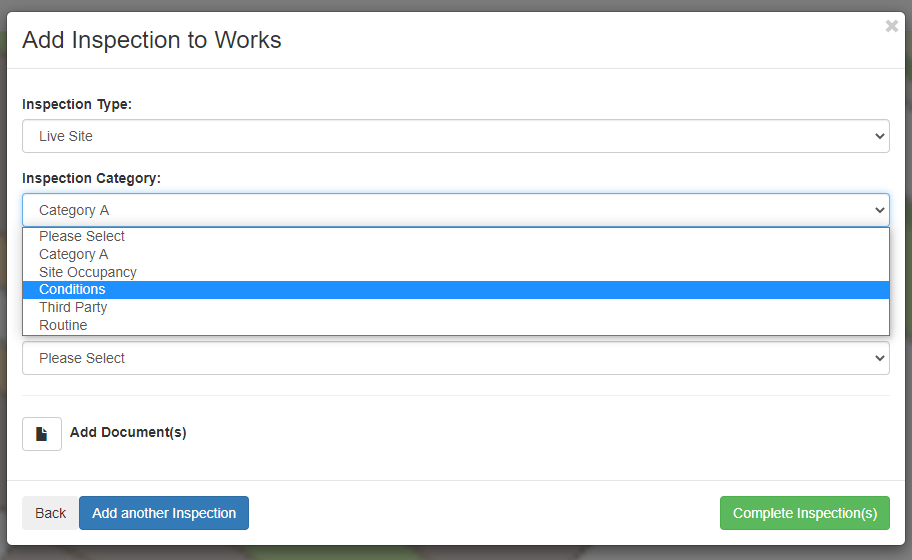Image resolution: width=912 pixels, height=560 pixels.
Task: Click the Add Document(s) file icon
Action: coord(42,434)
